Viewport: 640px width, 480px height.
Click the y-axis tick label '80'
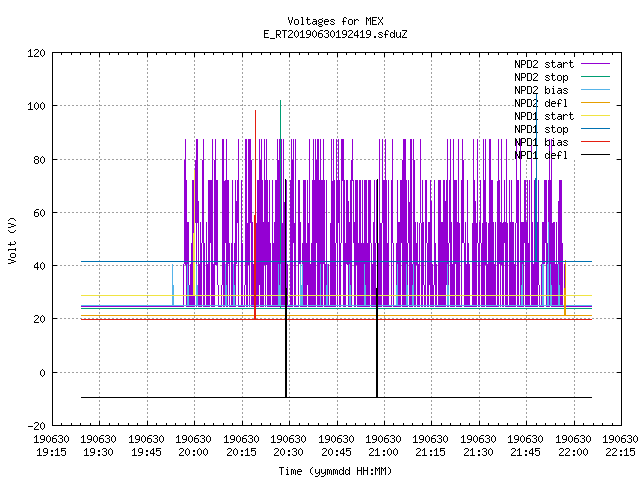click(39, 160)
